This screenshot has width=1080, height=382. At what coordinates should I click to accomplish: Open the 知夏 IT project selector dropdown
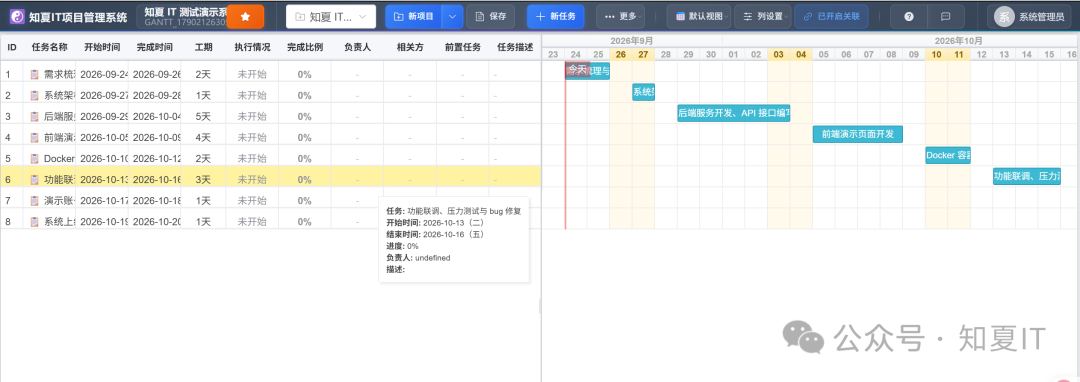[331, 17]
